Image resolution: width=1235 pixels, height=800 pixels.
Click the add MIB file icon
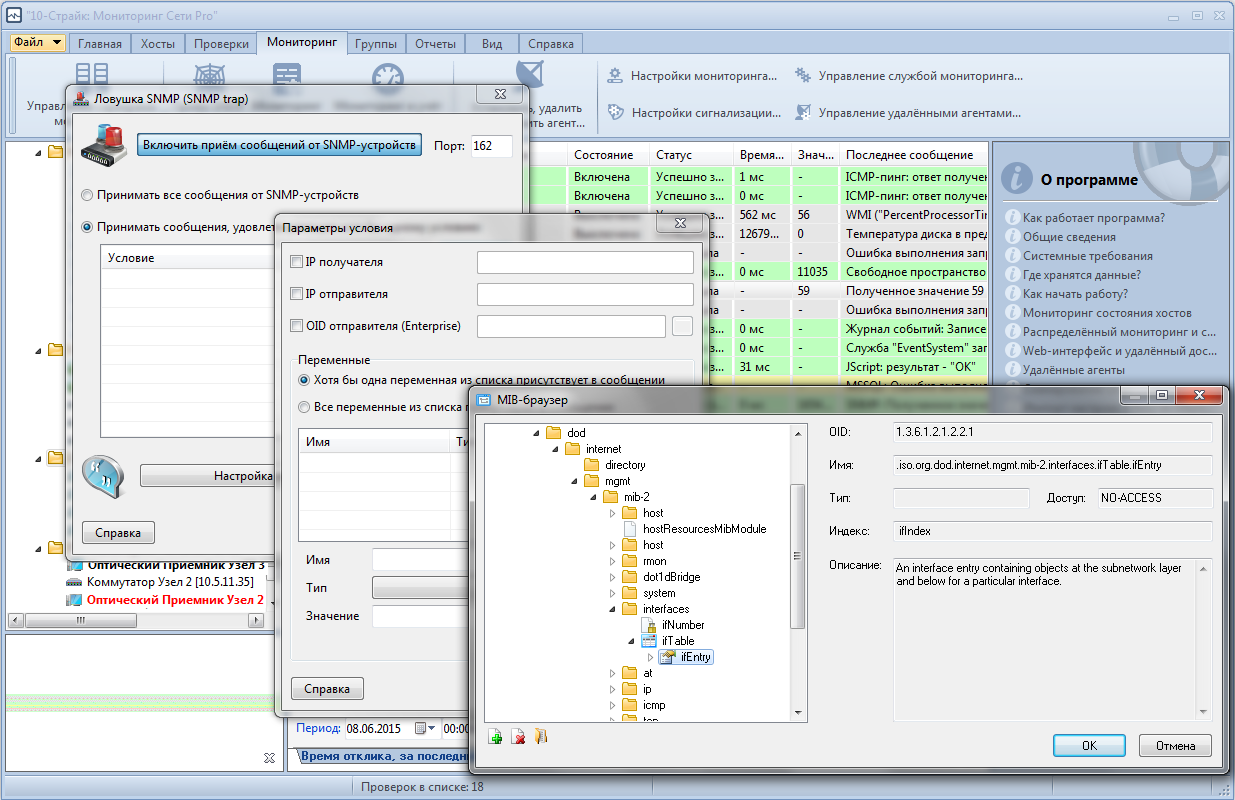click(x=495, y=737)
